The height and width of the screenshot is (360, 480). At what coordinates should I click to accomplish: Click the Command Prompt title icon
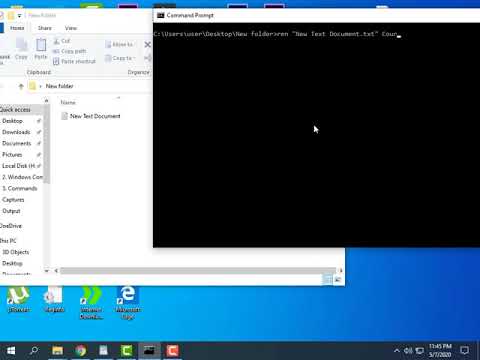(x=161, y=15)
